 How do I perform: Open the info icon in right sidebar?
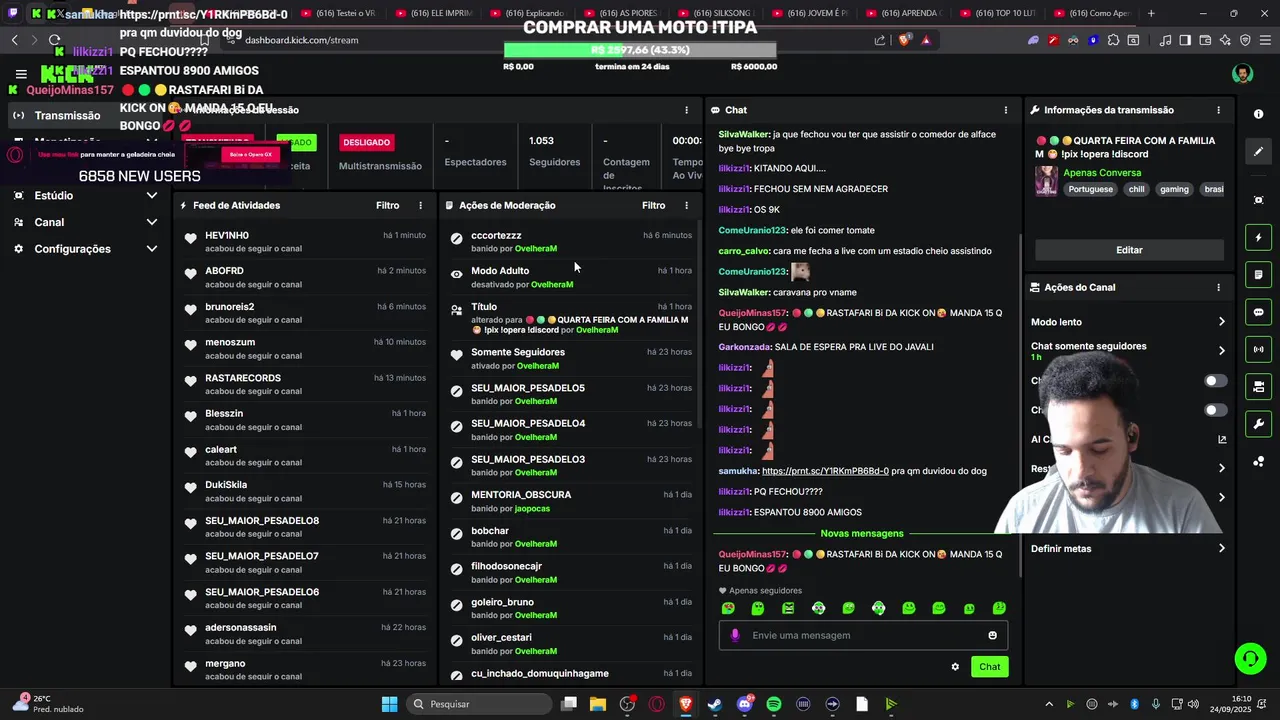(x=1259, y=114)
